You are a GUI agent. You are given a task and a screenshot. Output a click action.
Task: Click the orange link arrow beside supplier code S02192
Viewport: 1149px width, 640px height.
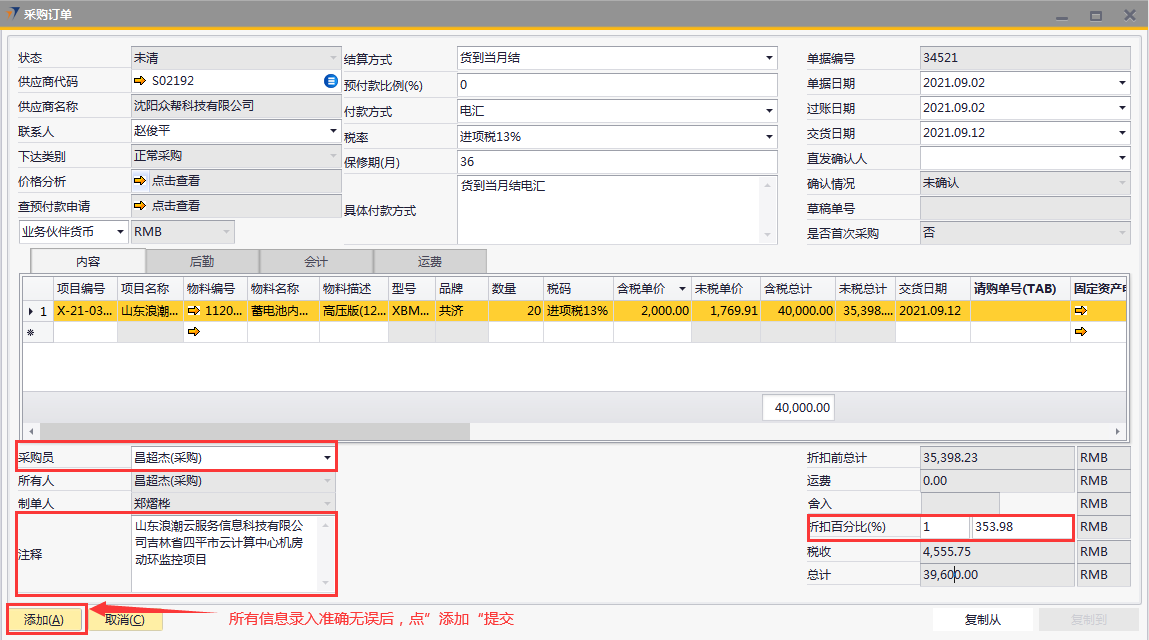(x=140, y=81)
